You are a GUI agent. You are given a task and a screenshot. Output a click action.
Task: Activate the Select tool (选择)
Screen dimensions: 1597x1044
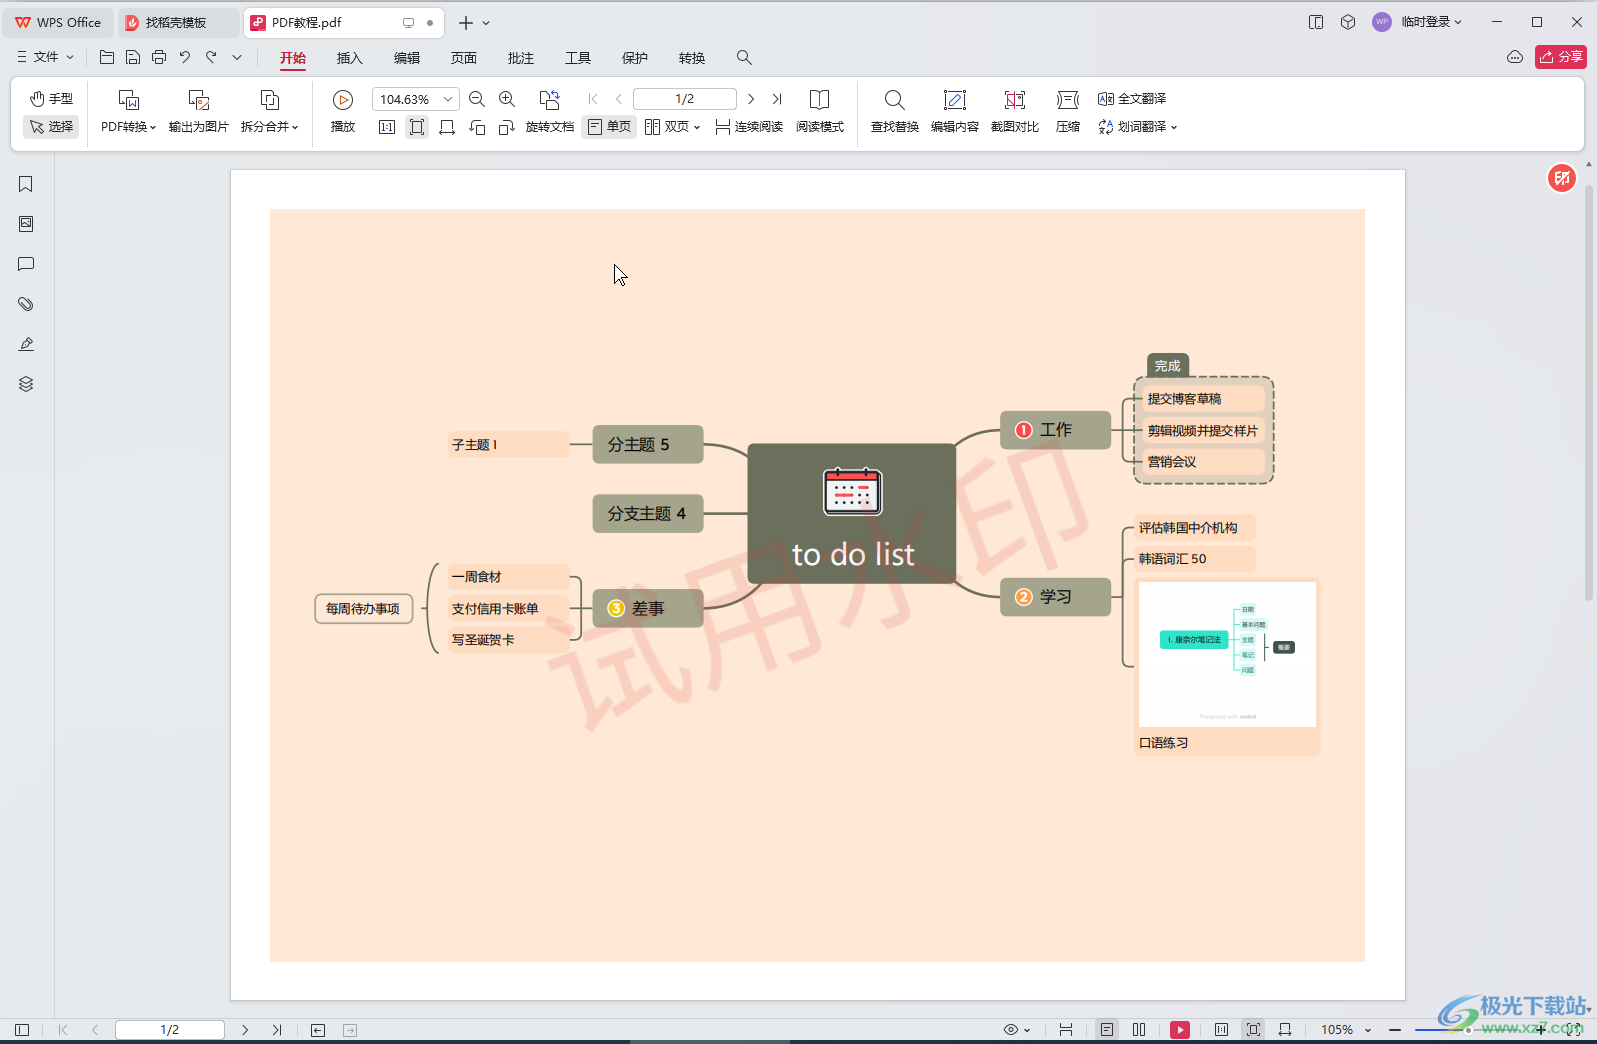point(51,126)
